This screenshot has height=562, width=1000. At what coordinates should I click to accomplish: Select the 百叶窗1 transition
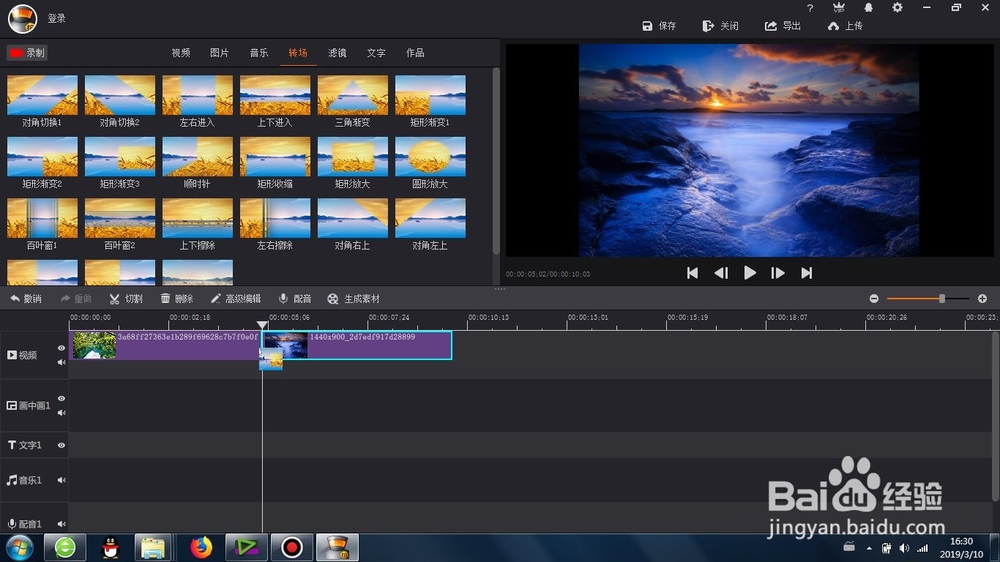(x=42, y=218)
